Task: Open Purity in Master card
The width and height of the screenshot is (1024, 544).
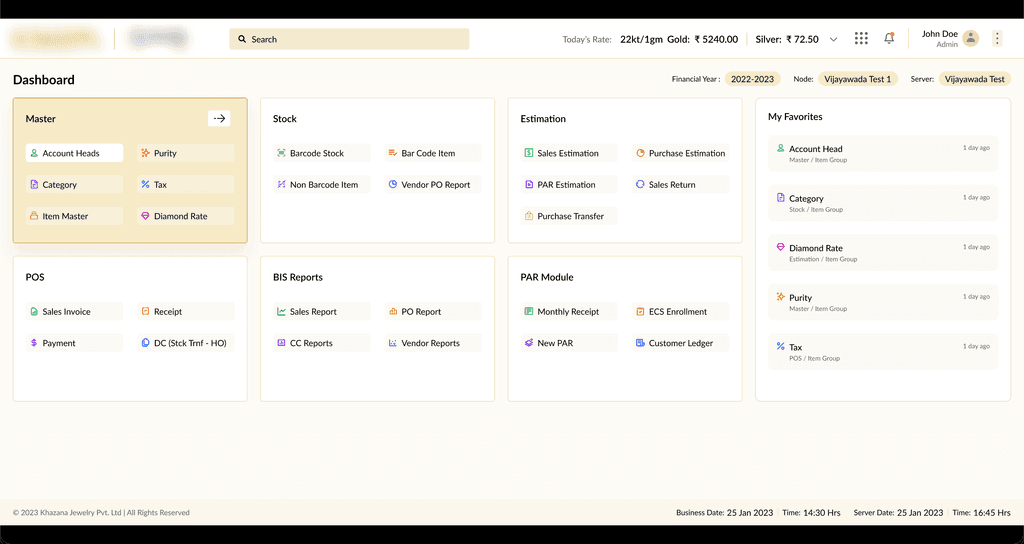Action: point(185,153)
